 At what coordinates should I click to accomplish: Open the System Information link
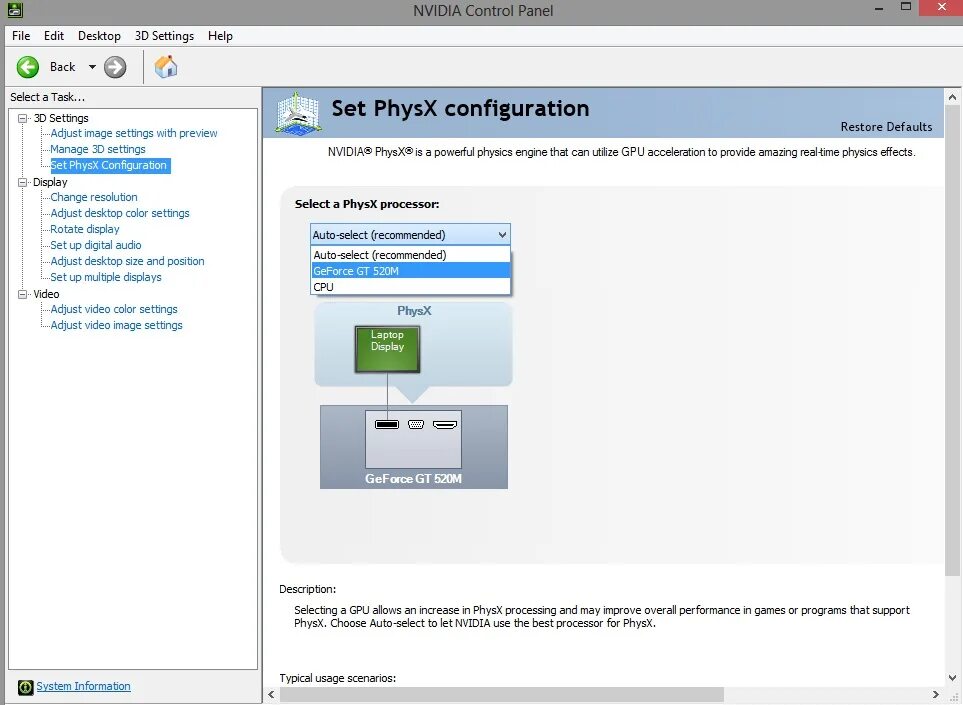[x=84, y=686]
